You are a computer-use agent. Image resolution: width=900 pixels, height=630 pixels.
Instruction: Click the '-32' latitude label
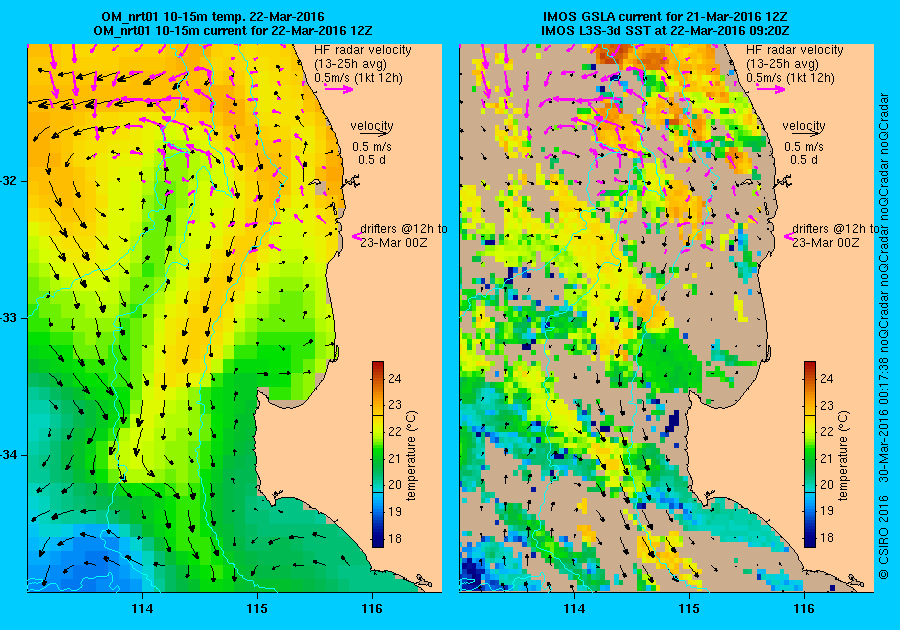pos(9,181)
